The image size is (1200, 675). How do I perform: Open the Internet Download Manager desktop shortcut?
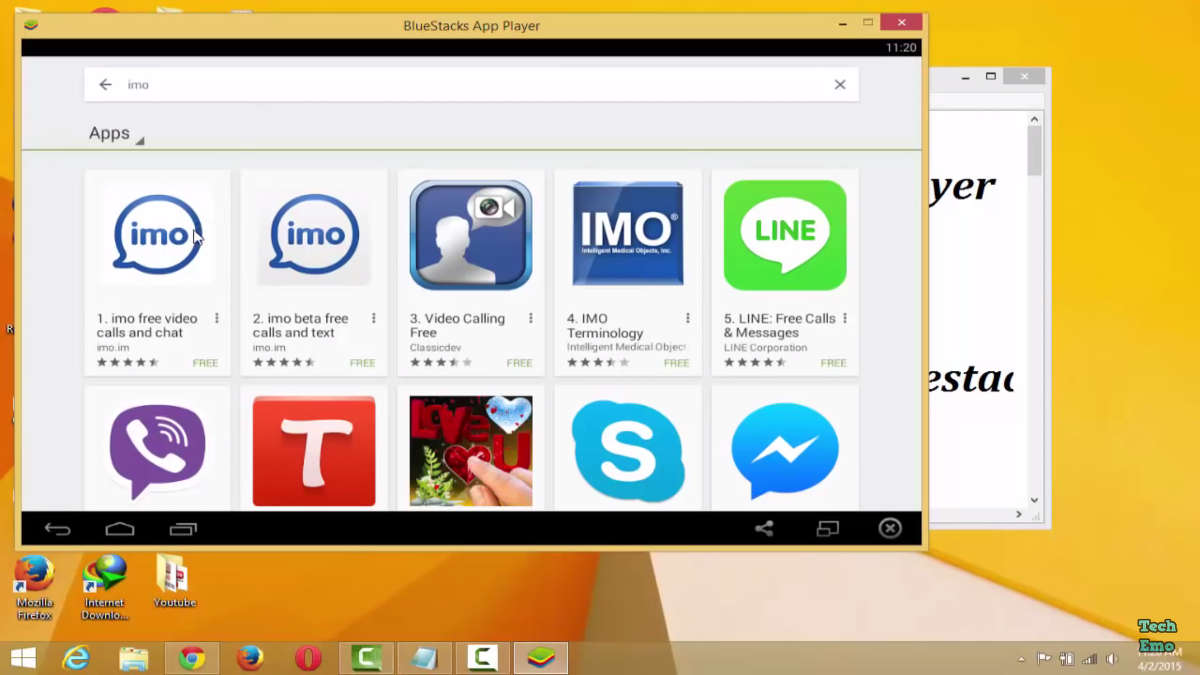click(x=105, y=588)
